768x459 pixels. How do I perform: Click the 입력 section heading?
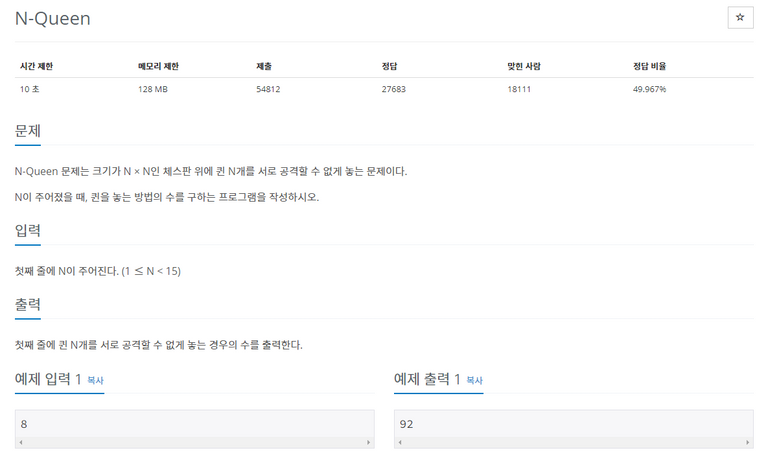tap(28, 231)
